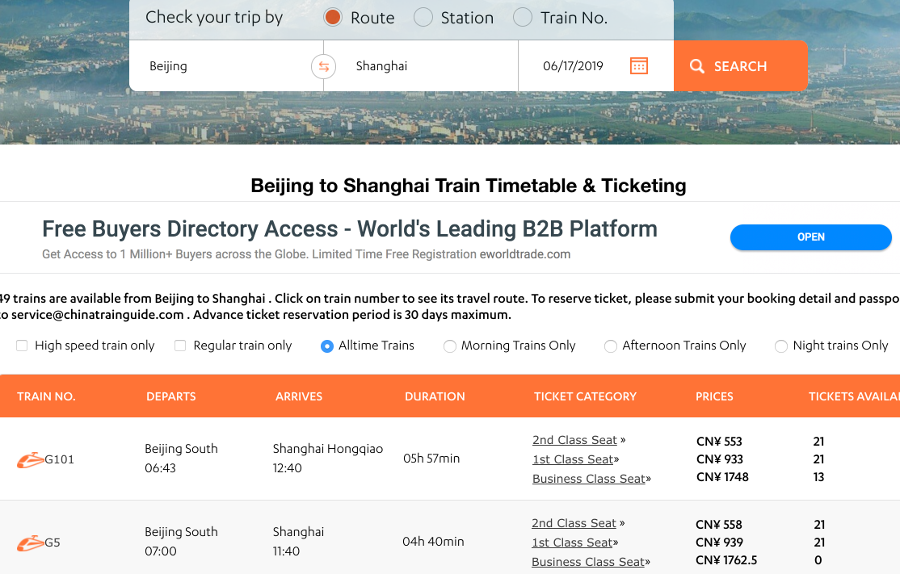Open the G101 2nd Class Seat link
Image resolution: width=900 pixels, height=574 pixels.
[574, 440]
